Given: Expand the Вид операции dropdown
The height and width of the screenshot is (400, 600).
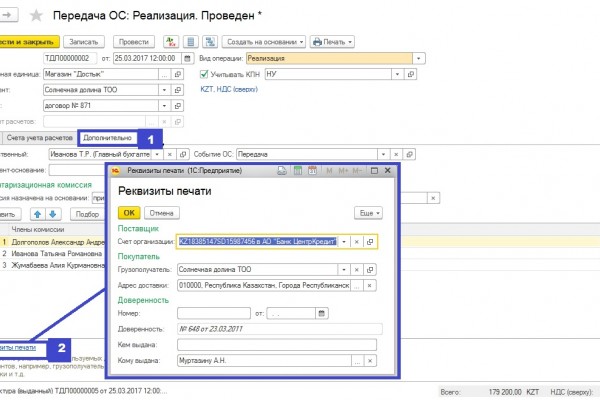Looking at the screenshot, I should 416,59.
